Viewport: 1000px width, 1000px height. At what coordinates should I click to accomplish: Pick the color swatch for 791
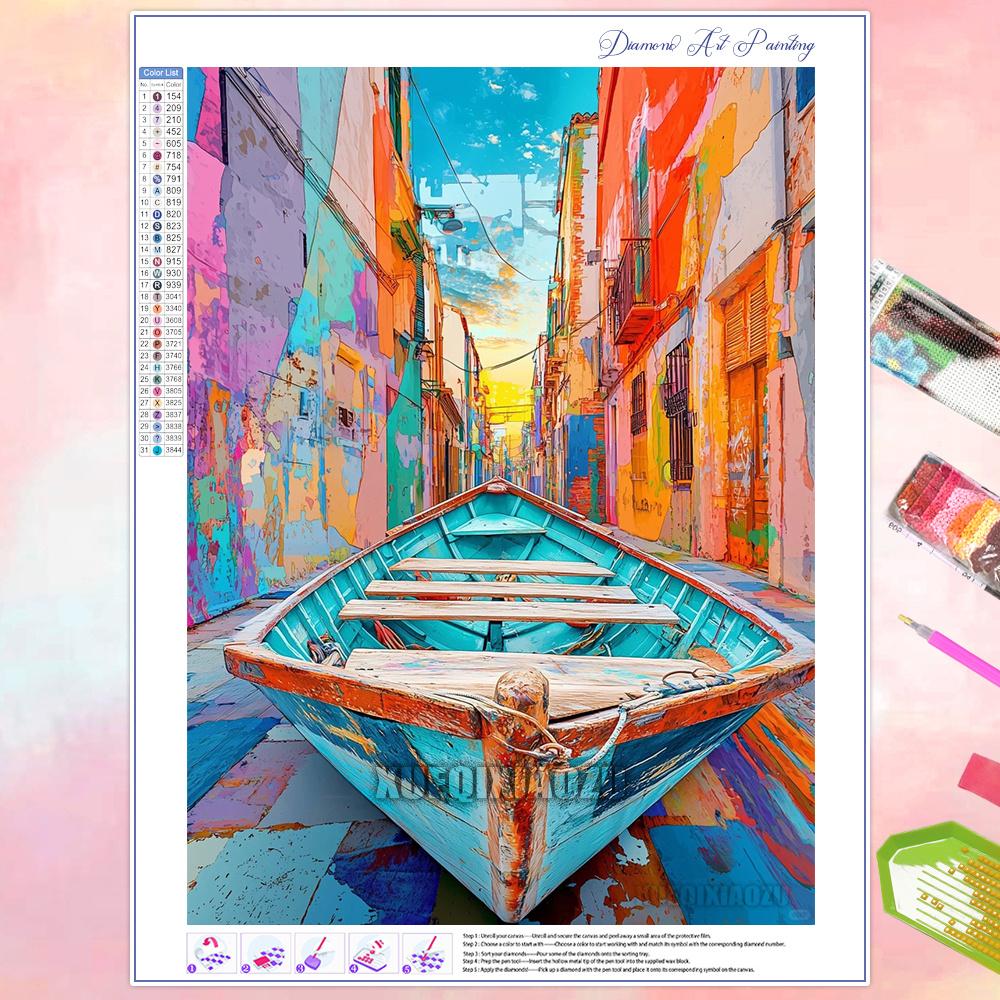tap(157, 179)
